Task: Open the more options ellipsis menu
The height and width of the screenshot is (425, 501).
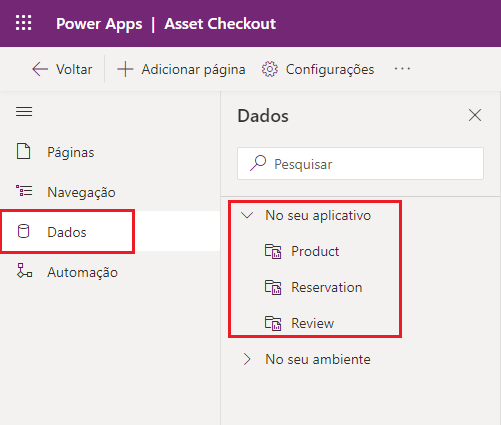Action: tap(402, 69)
